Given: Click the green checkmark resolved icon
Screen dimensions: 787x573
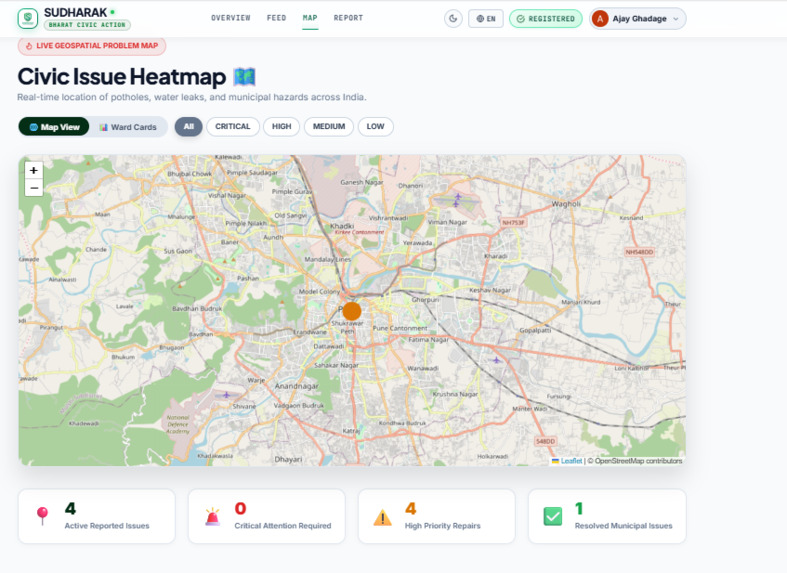Looking at the screenshot, I should click(553, 516).
